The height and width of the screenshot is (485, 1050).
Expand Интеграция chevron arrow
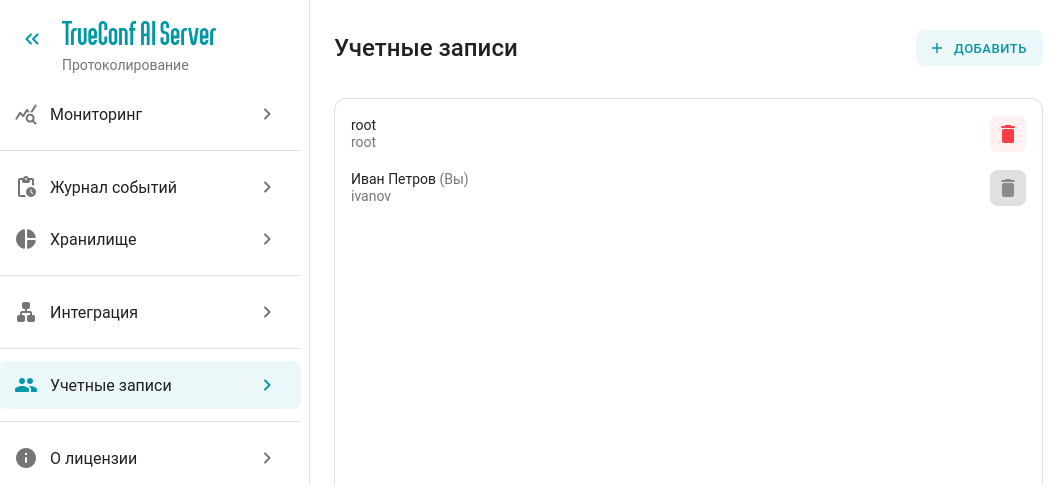coord(267,312)
